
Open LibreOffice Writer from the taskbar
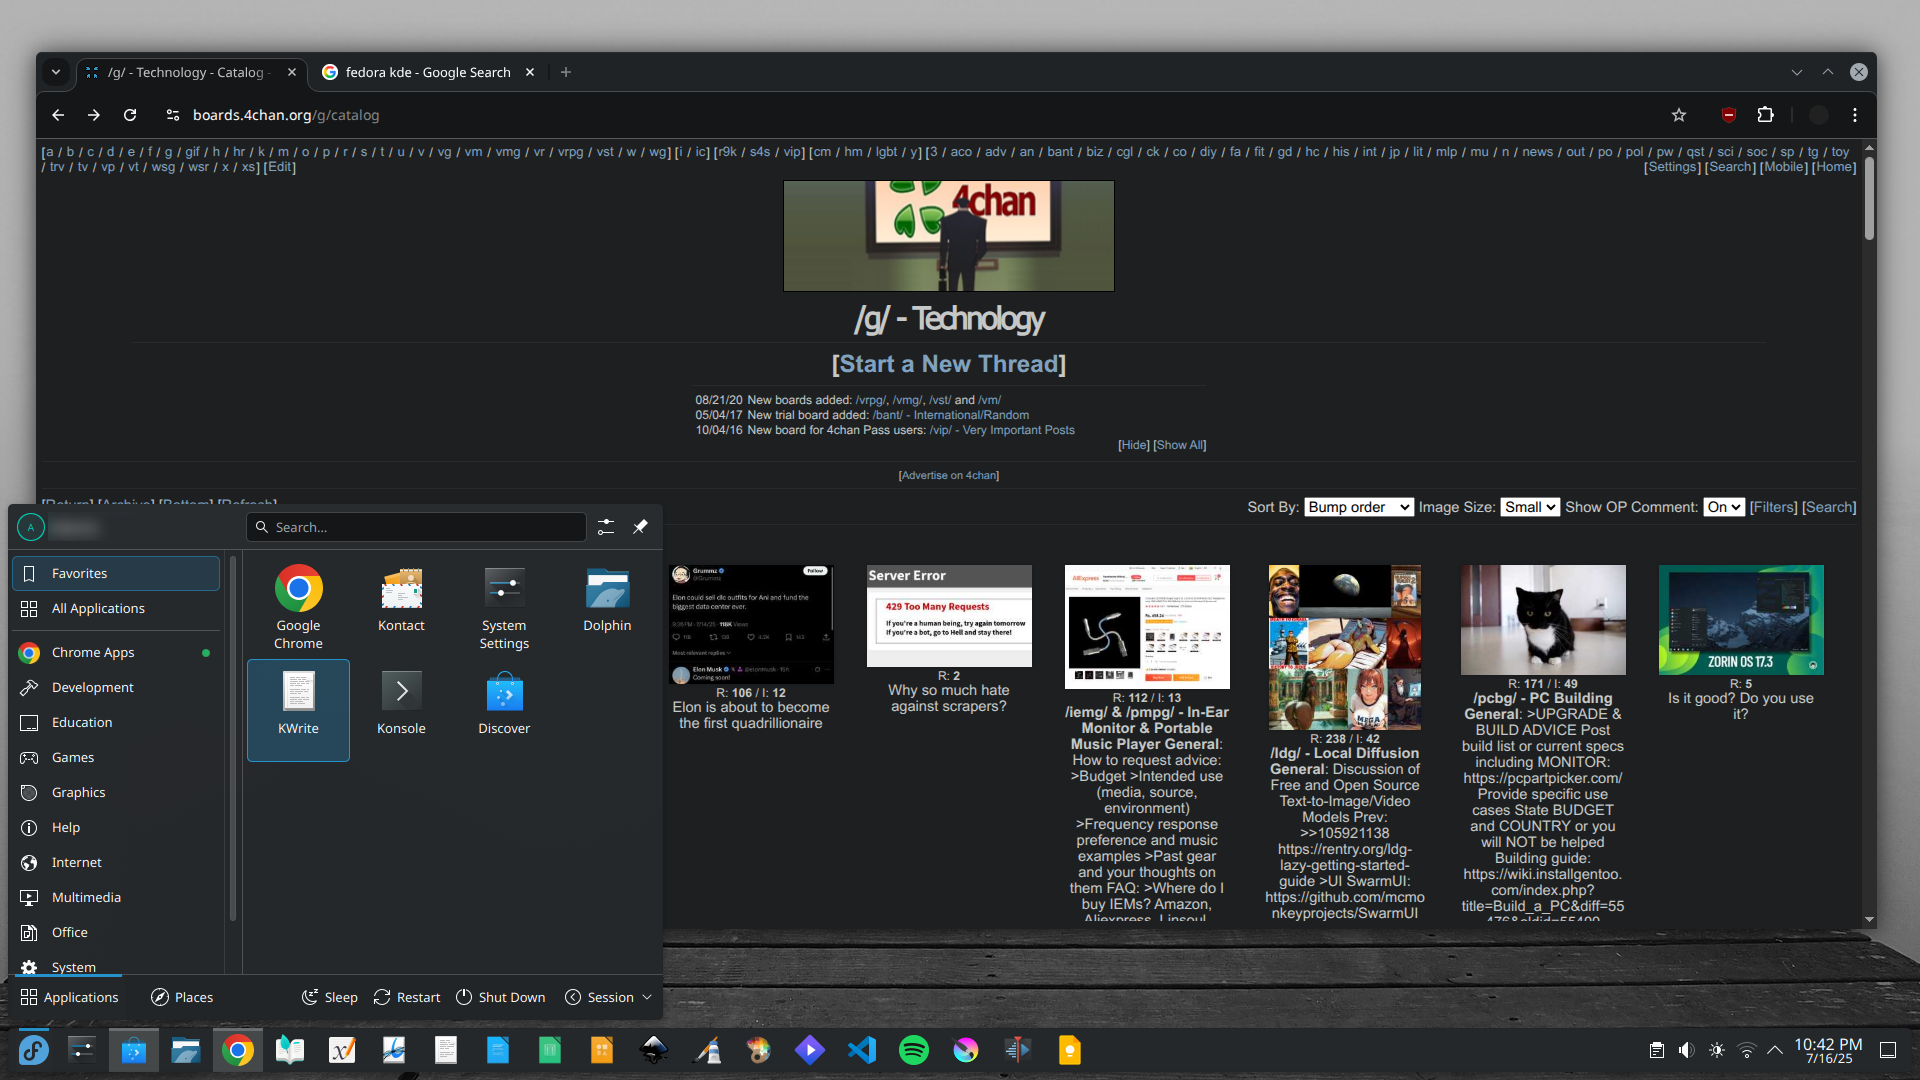click(x=498, y=1050)
